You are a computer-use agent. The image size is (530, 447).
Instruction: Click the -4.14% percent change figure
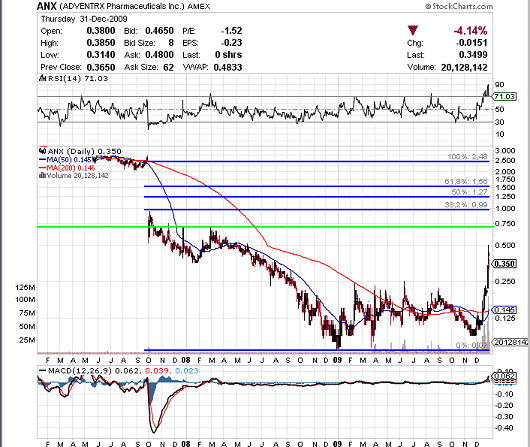point(470,31)
